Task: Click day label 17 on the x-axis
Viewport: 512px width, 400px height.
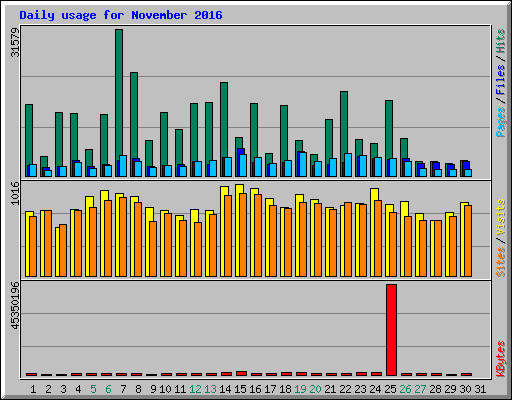Action: pyautogui.click(x=270, y=389)
